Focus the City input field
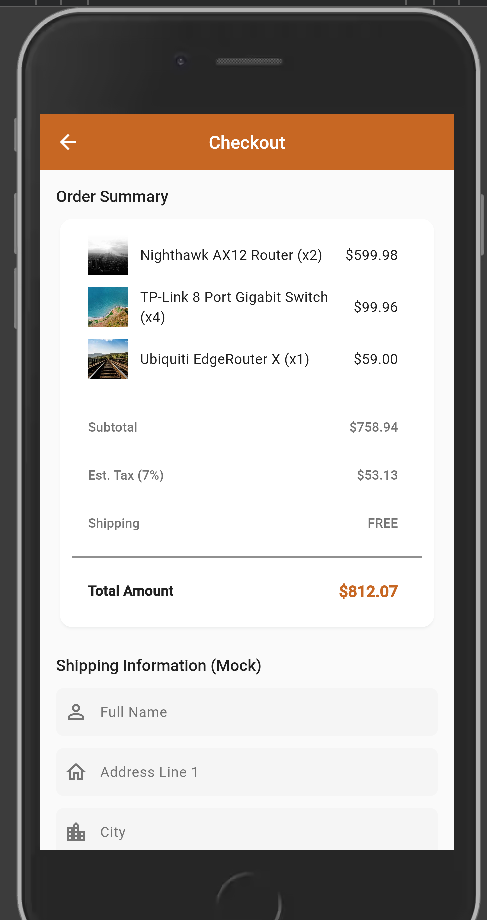This screenshot has height=920, width=487. [247, 829]
